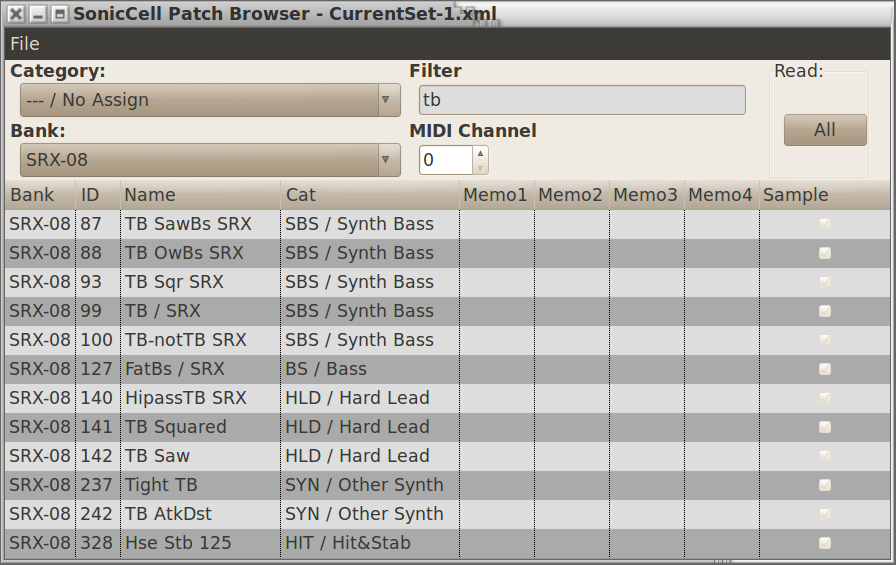The width and height of the screenshot is (896, 565).
Task: Toggle Sample checkbox for FatBs / SRX
Action: tap(825, 369)
